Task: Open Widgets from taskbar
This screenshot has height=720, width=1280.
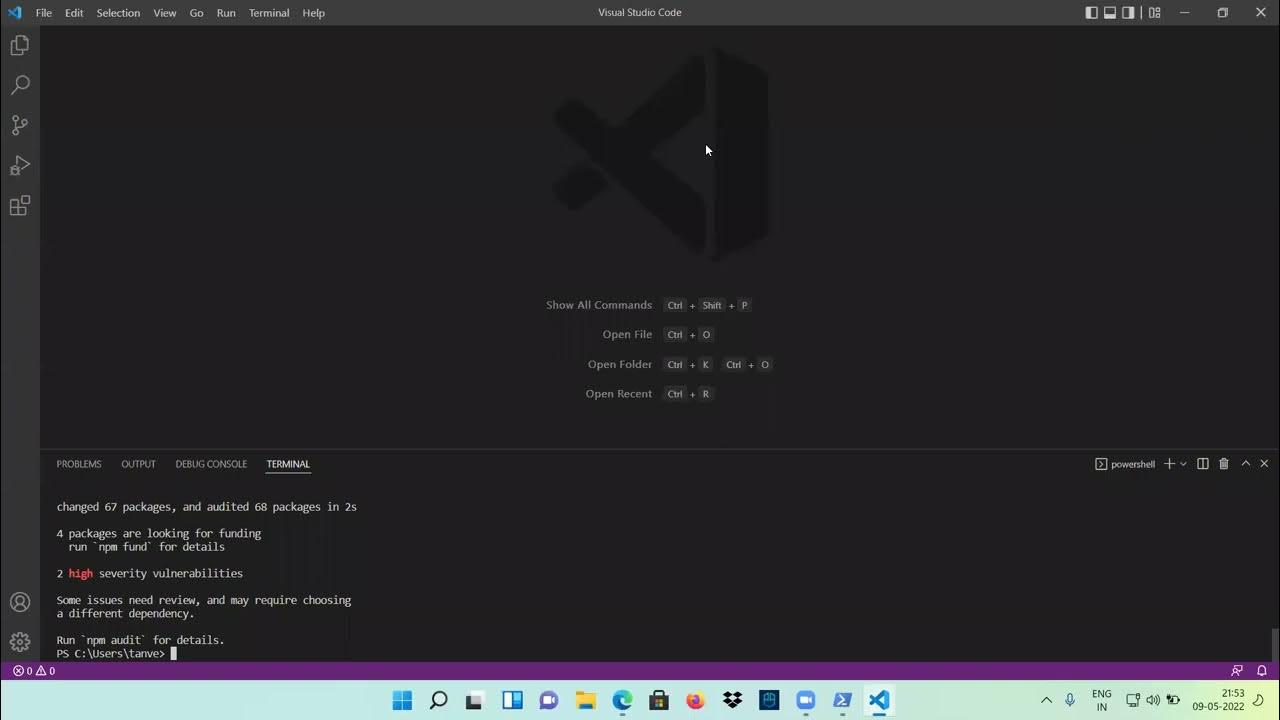Action: pos(512,700)
